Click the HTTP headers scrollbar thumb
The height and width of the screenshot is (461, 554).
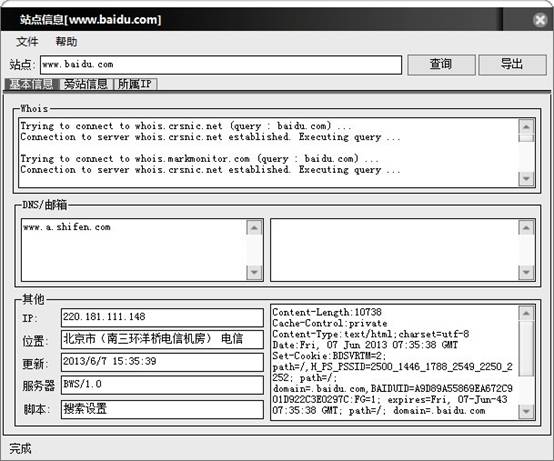[x=526, y=348]
